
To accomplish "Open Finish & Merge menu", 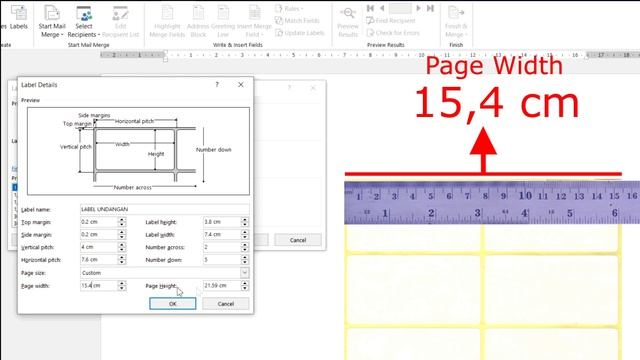I will click(456, 21).
